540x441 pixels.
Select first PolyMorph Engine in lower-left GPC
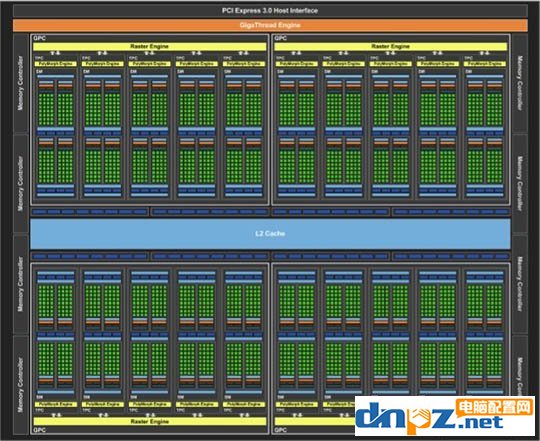[55, 404]
